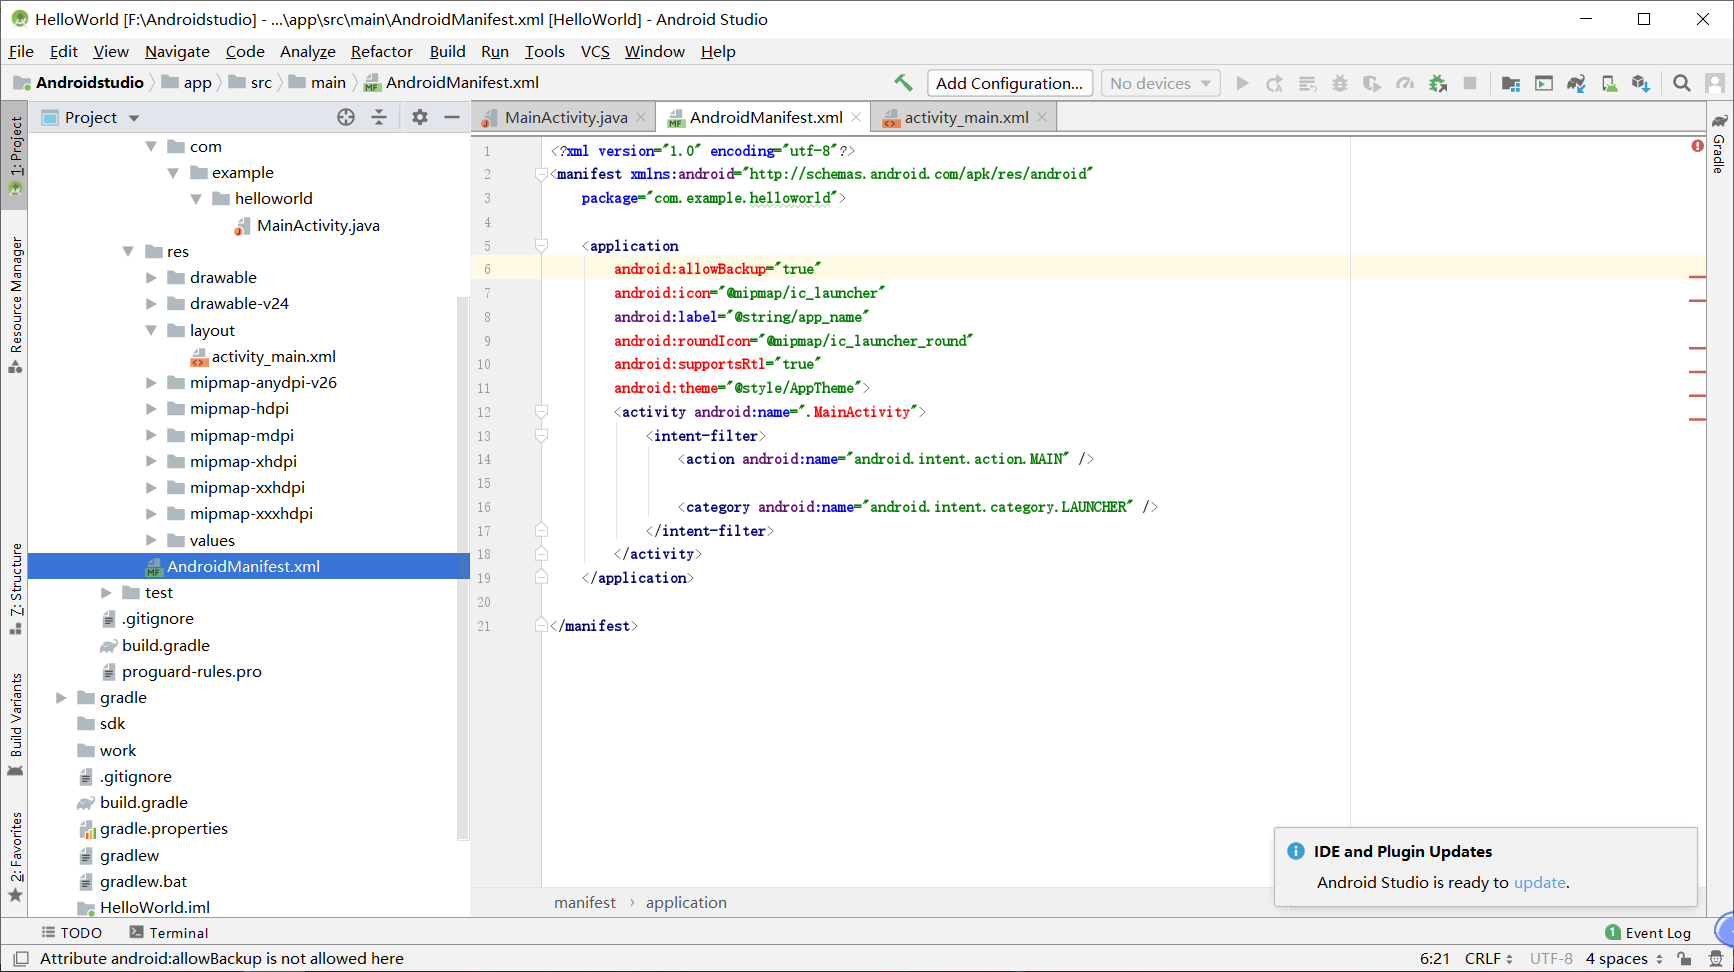Viewport: 1734px width, 972px height.
Task: Collapse the helloworld package
Action: coord(196,198)
